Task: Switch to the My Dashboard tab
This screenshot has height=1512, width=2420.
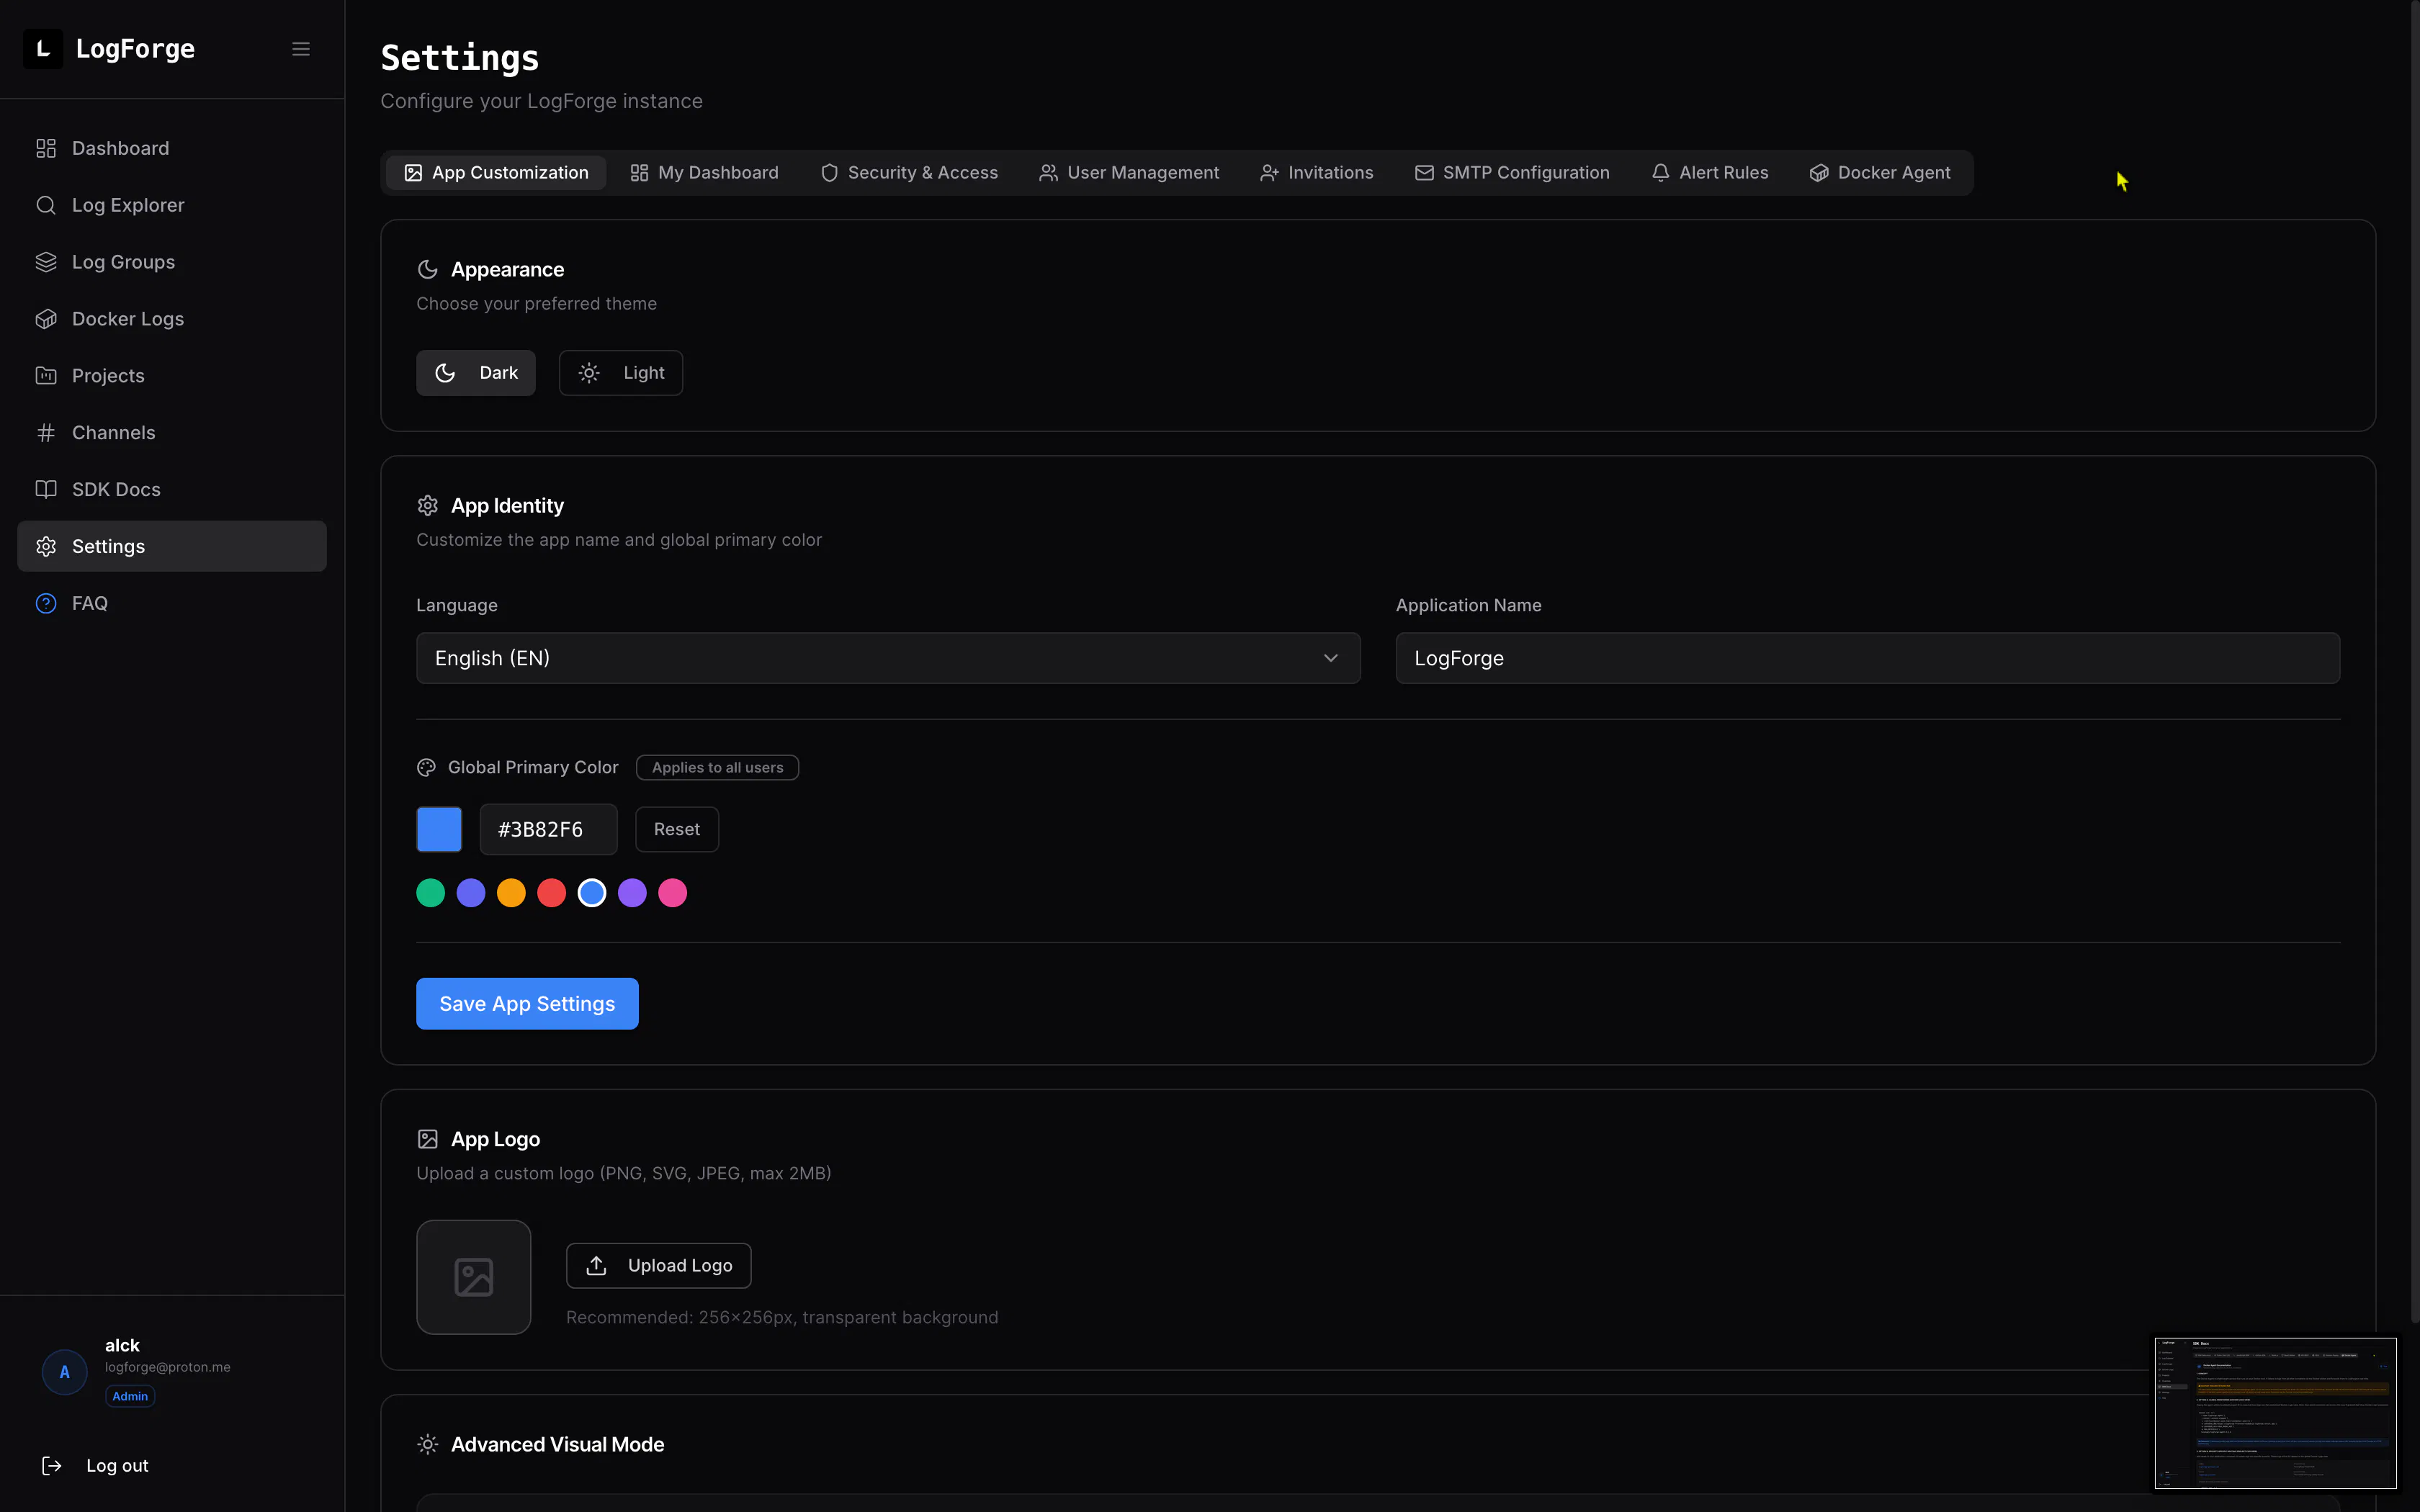Action: coord(704,173)
